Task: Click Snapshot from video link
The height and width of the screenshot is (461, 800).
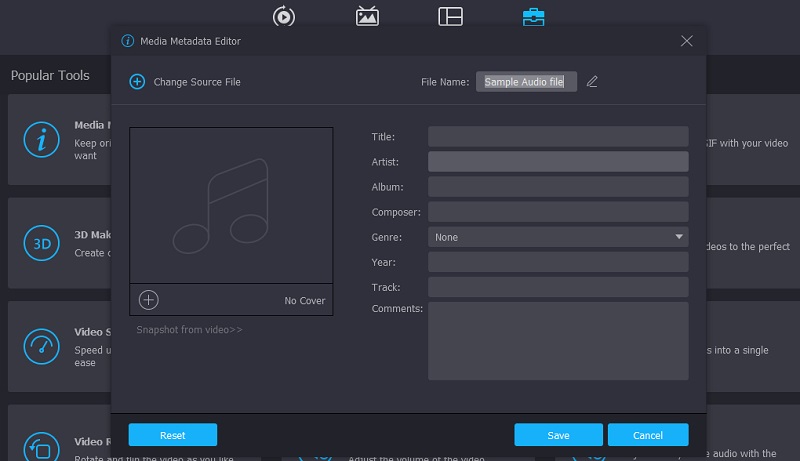Action: 189,330
